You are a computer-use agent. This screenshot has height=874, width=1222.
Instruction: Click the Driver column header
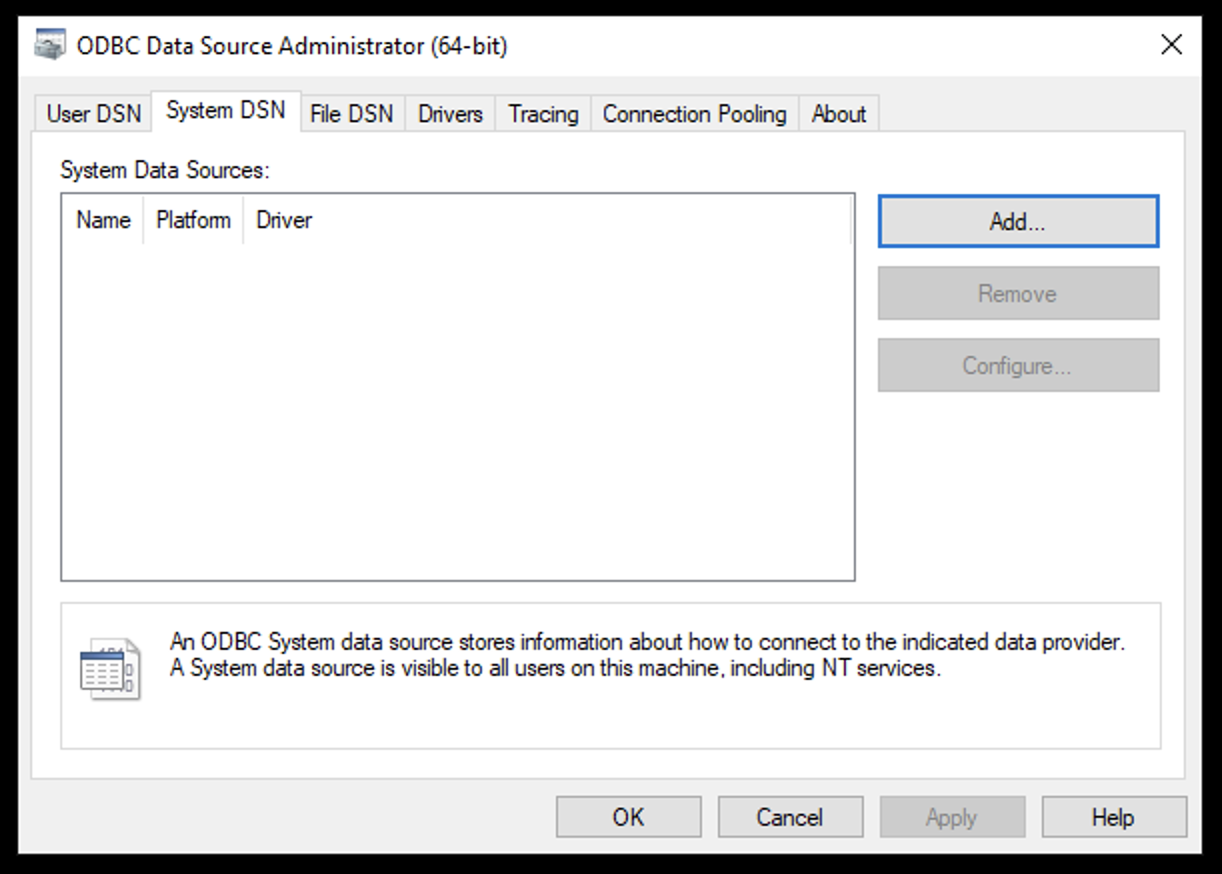point(284,220)
